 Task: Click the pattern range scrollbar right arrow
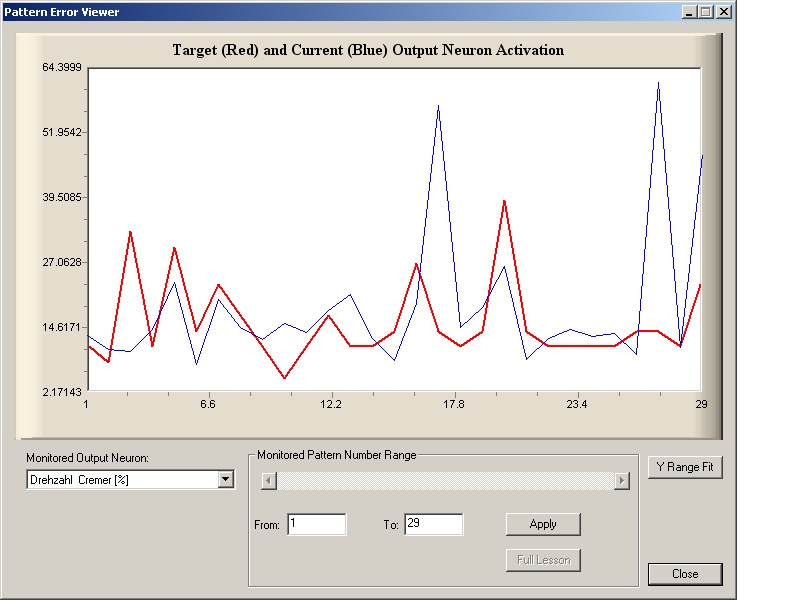(621, 481)
